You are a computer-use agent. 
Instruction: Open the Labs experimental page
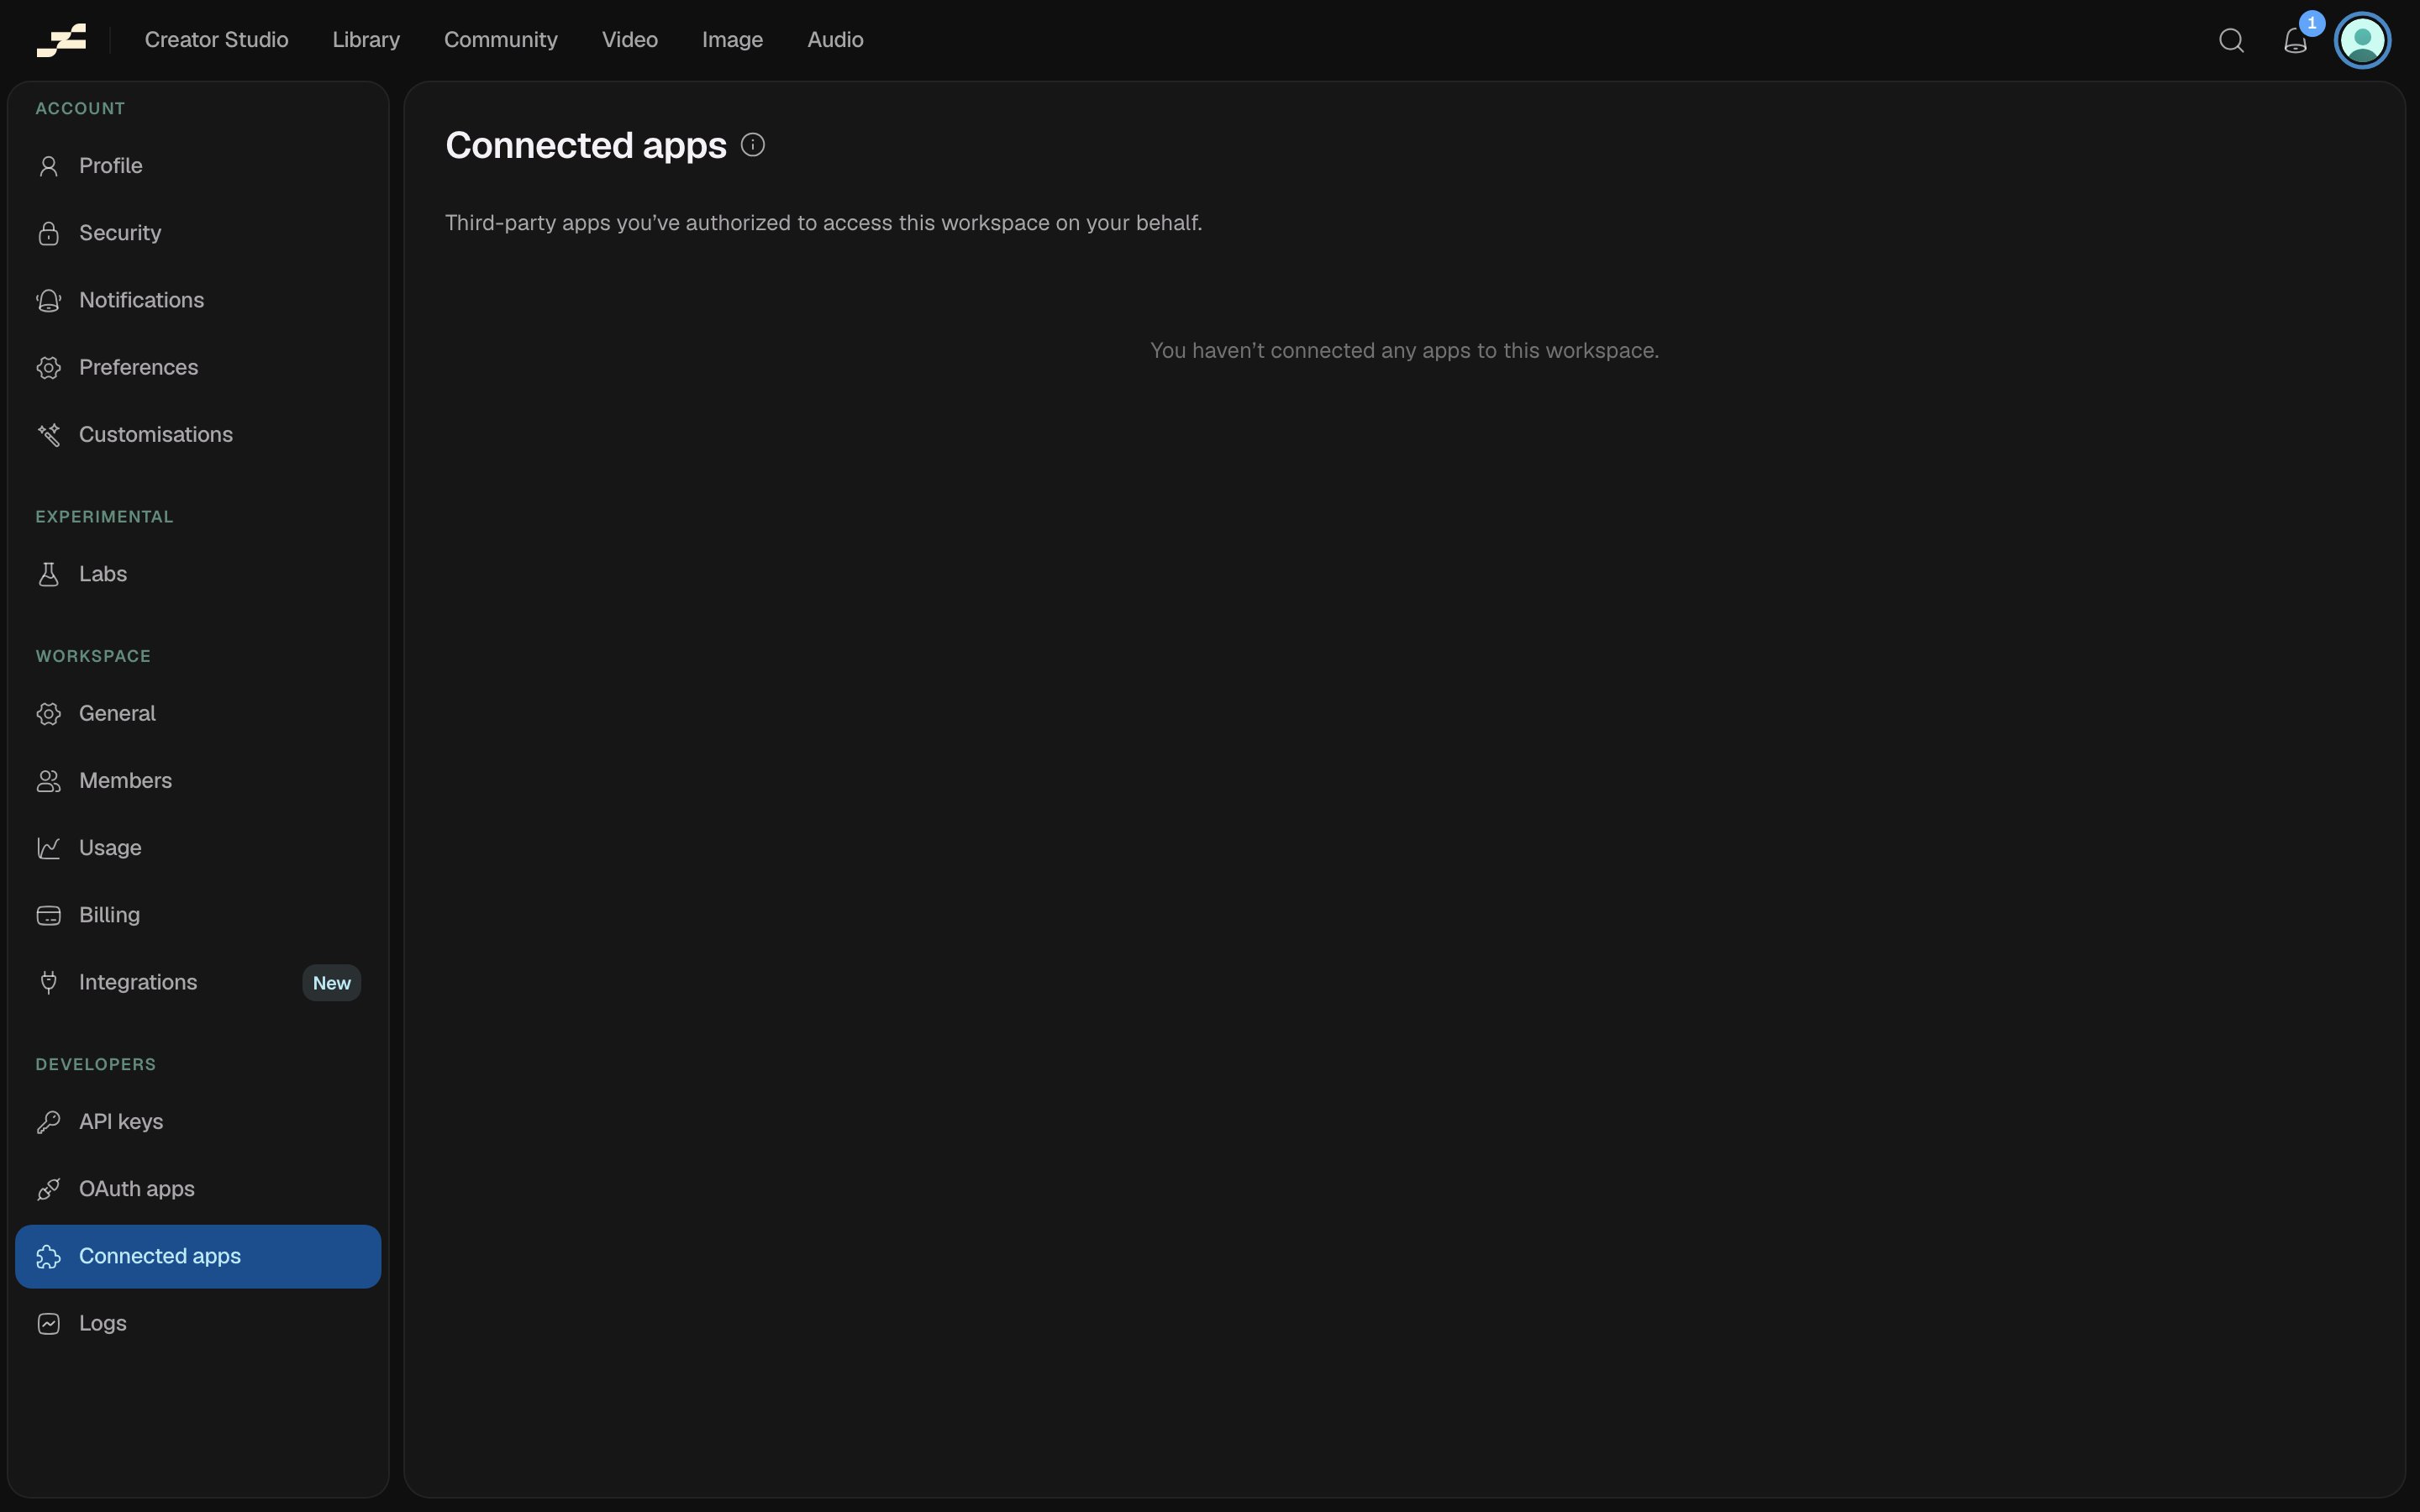tap(198, 574)
